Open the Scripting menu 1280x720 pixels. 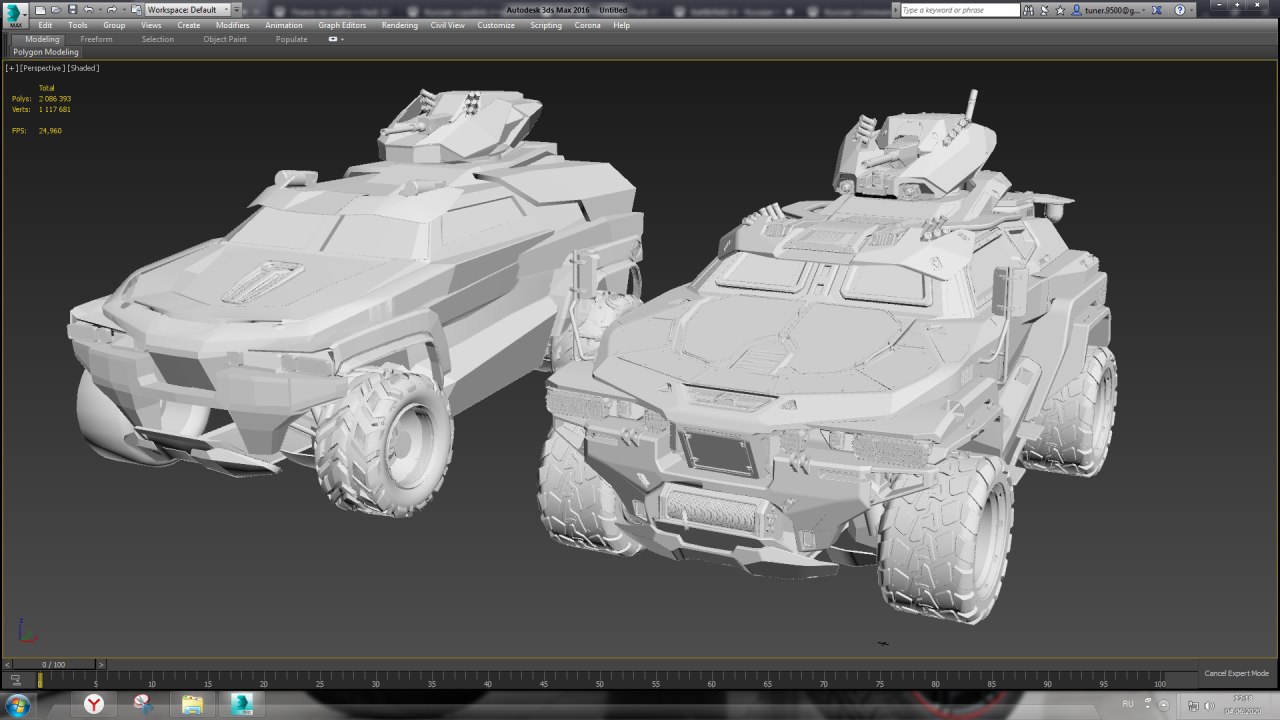coord(546,25)
